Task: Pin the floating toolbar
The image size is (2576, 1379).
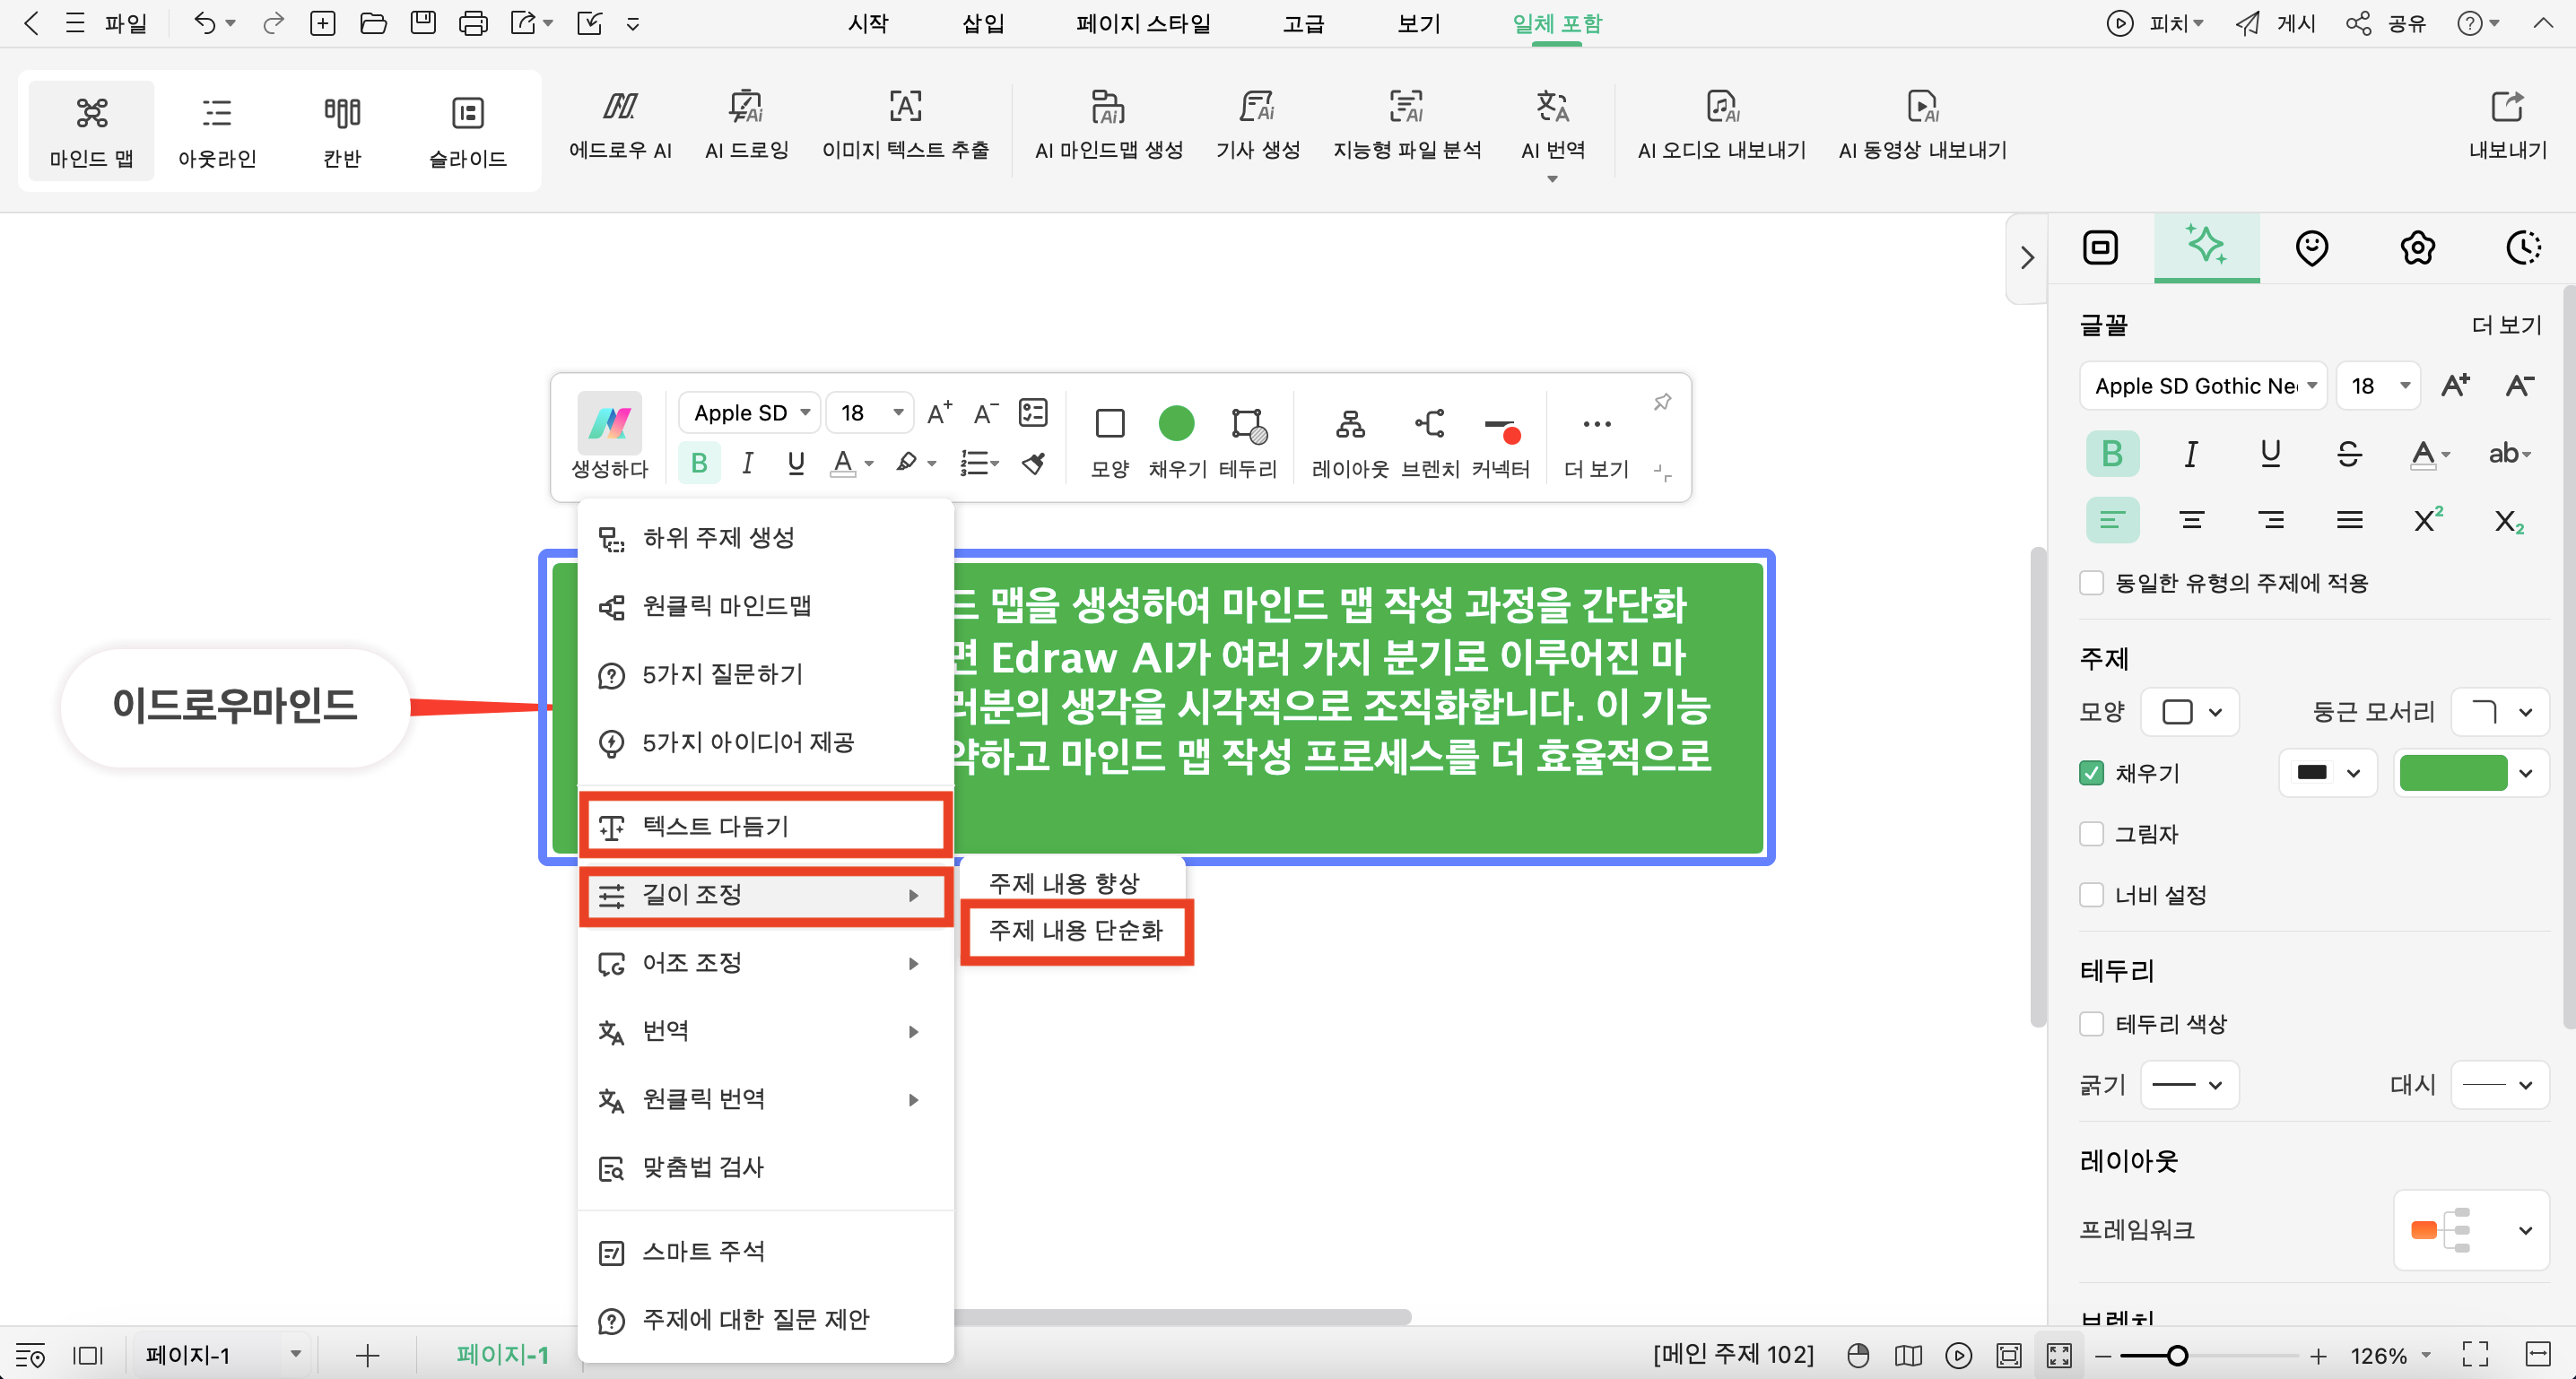Action: pos(1662,402)
